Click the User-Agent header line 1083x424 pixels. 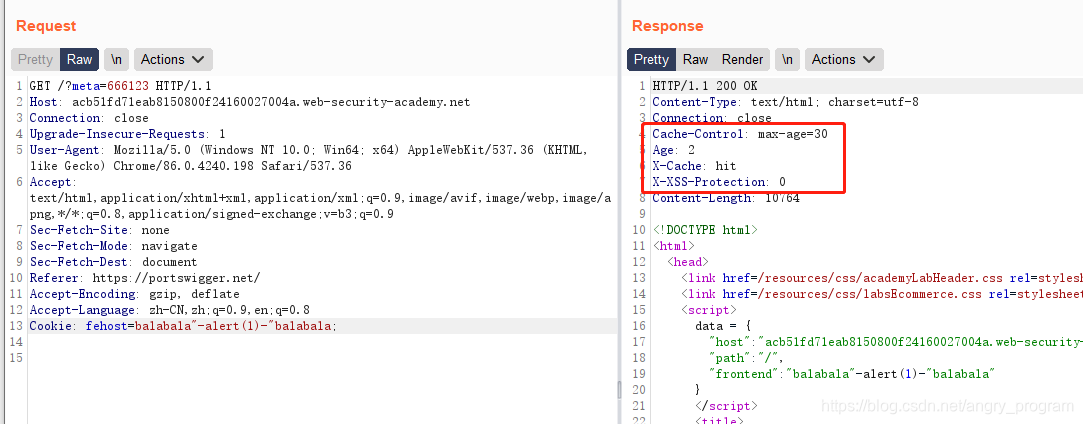308,158
